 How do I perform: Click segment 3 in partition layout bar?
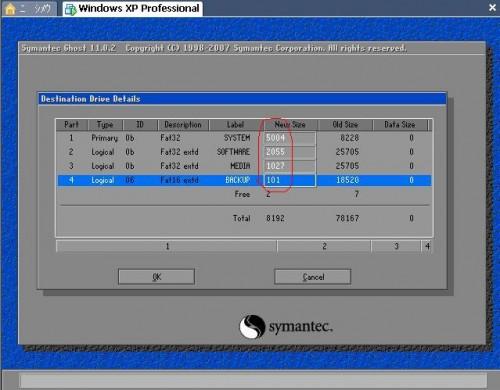click(396, 246)
